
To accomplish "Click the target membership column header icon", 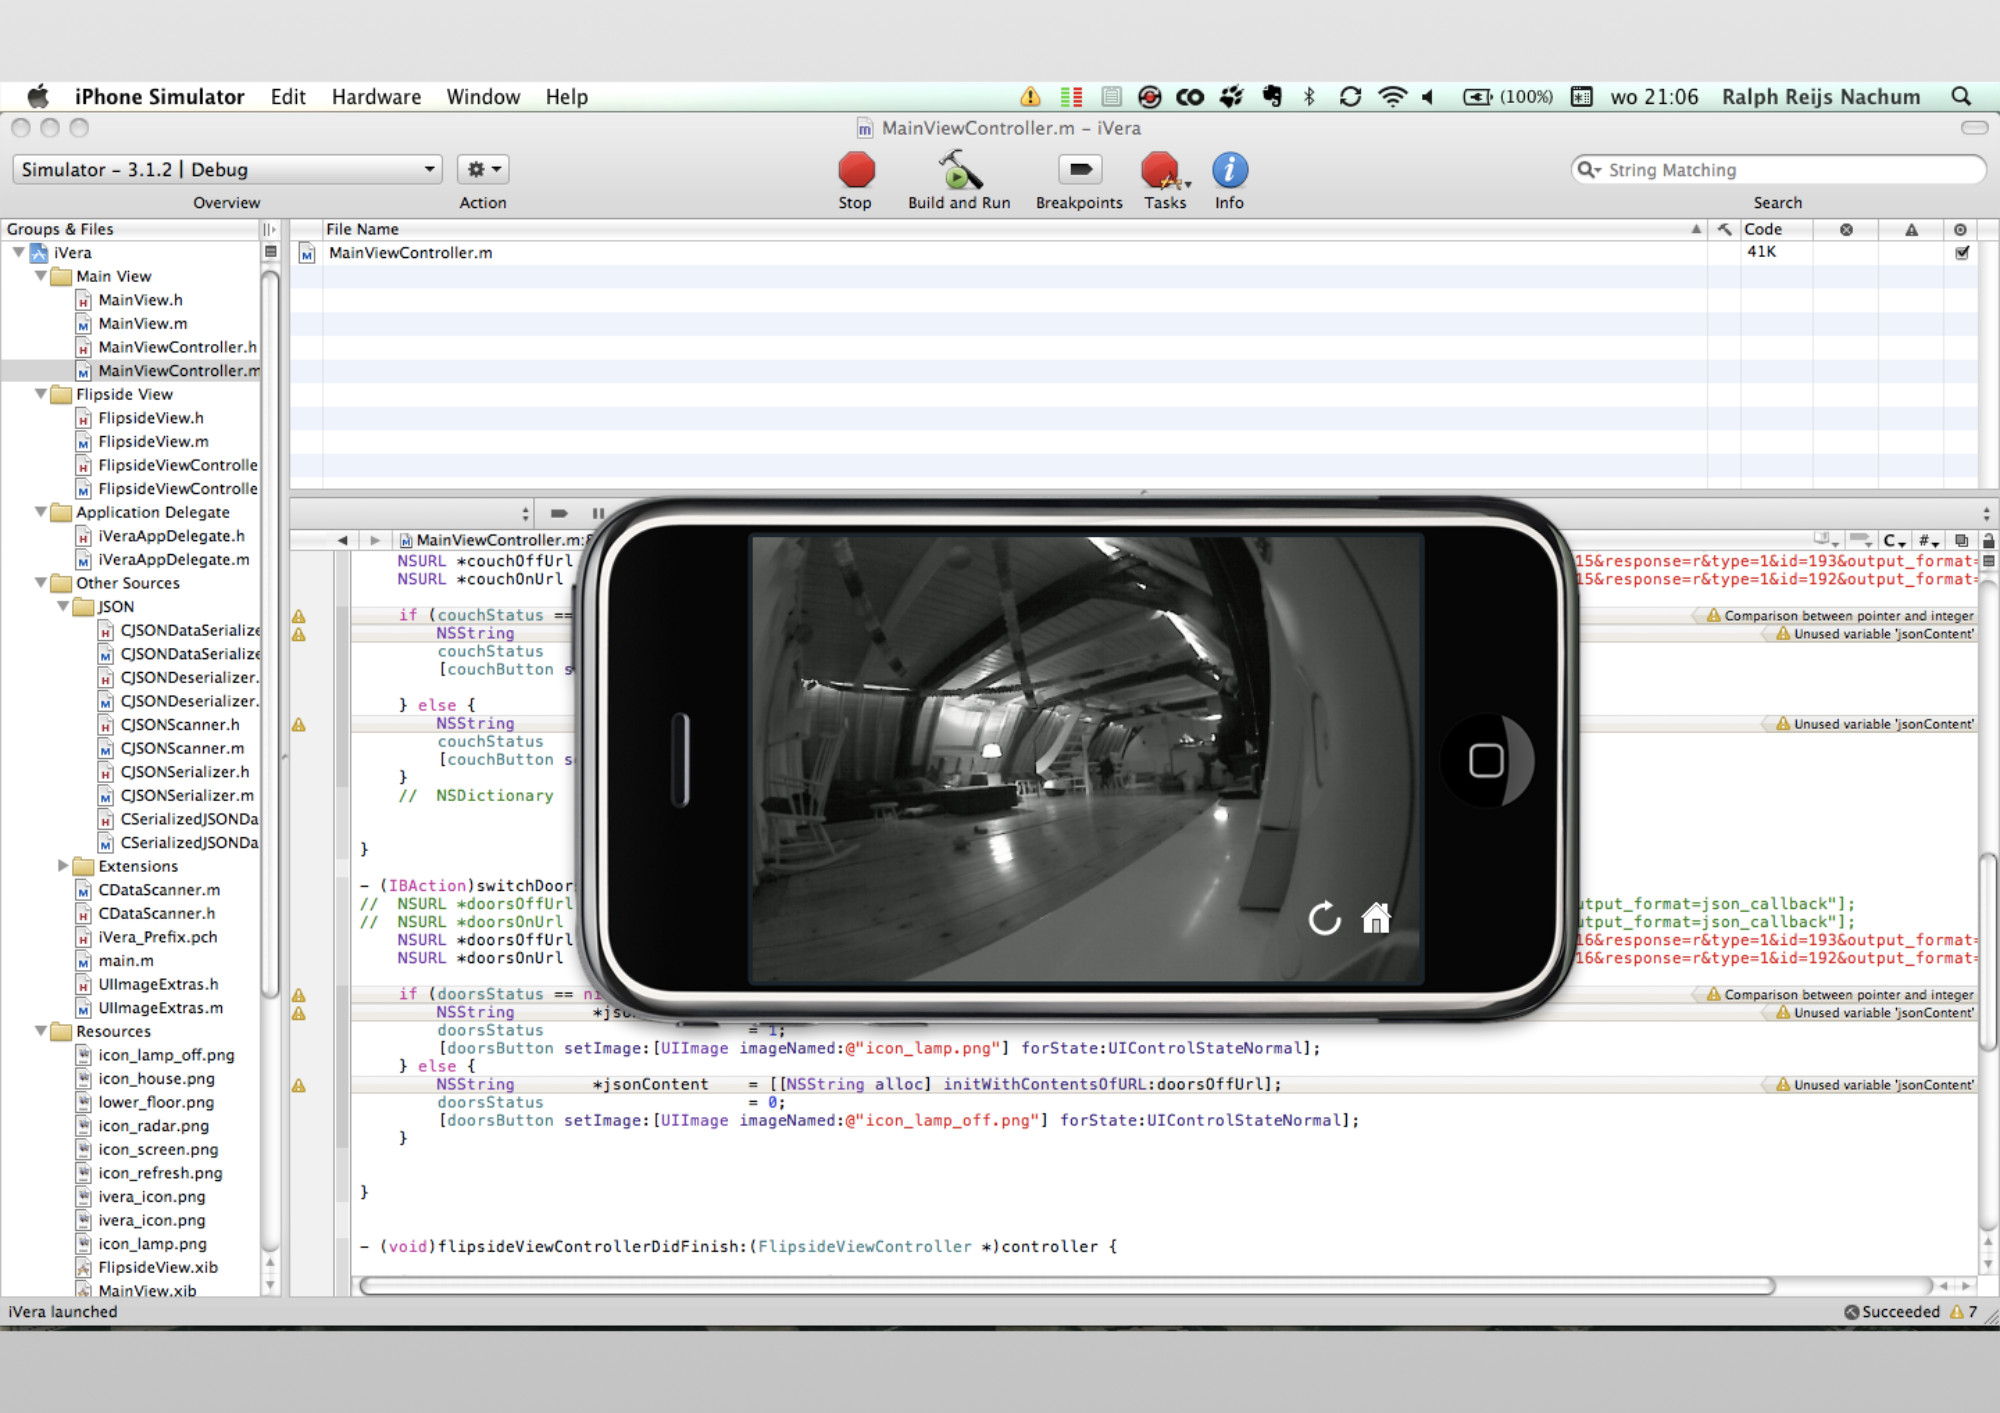I will (1960, 229).
